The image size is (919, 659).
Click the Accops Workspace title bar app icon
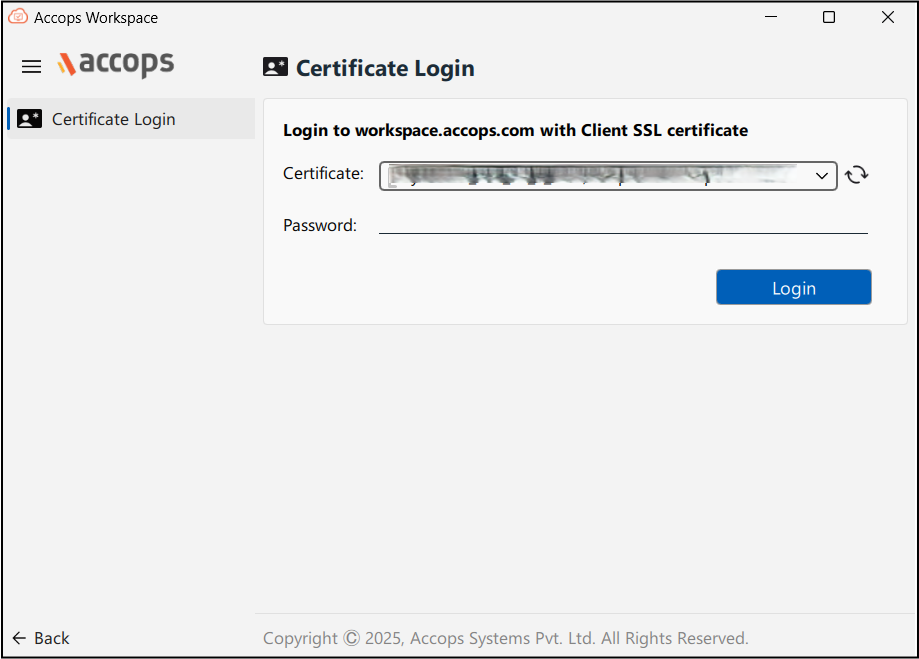pos(18,16)
